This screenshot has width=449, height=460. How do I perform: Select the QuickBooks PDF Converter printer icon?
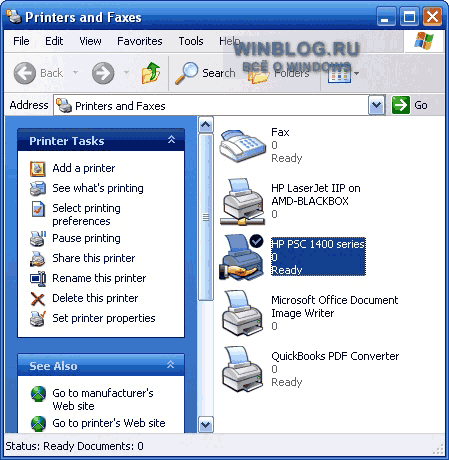(243, 369)
